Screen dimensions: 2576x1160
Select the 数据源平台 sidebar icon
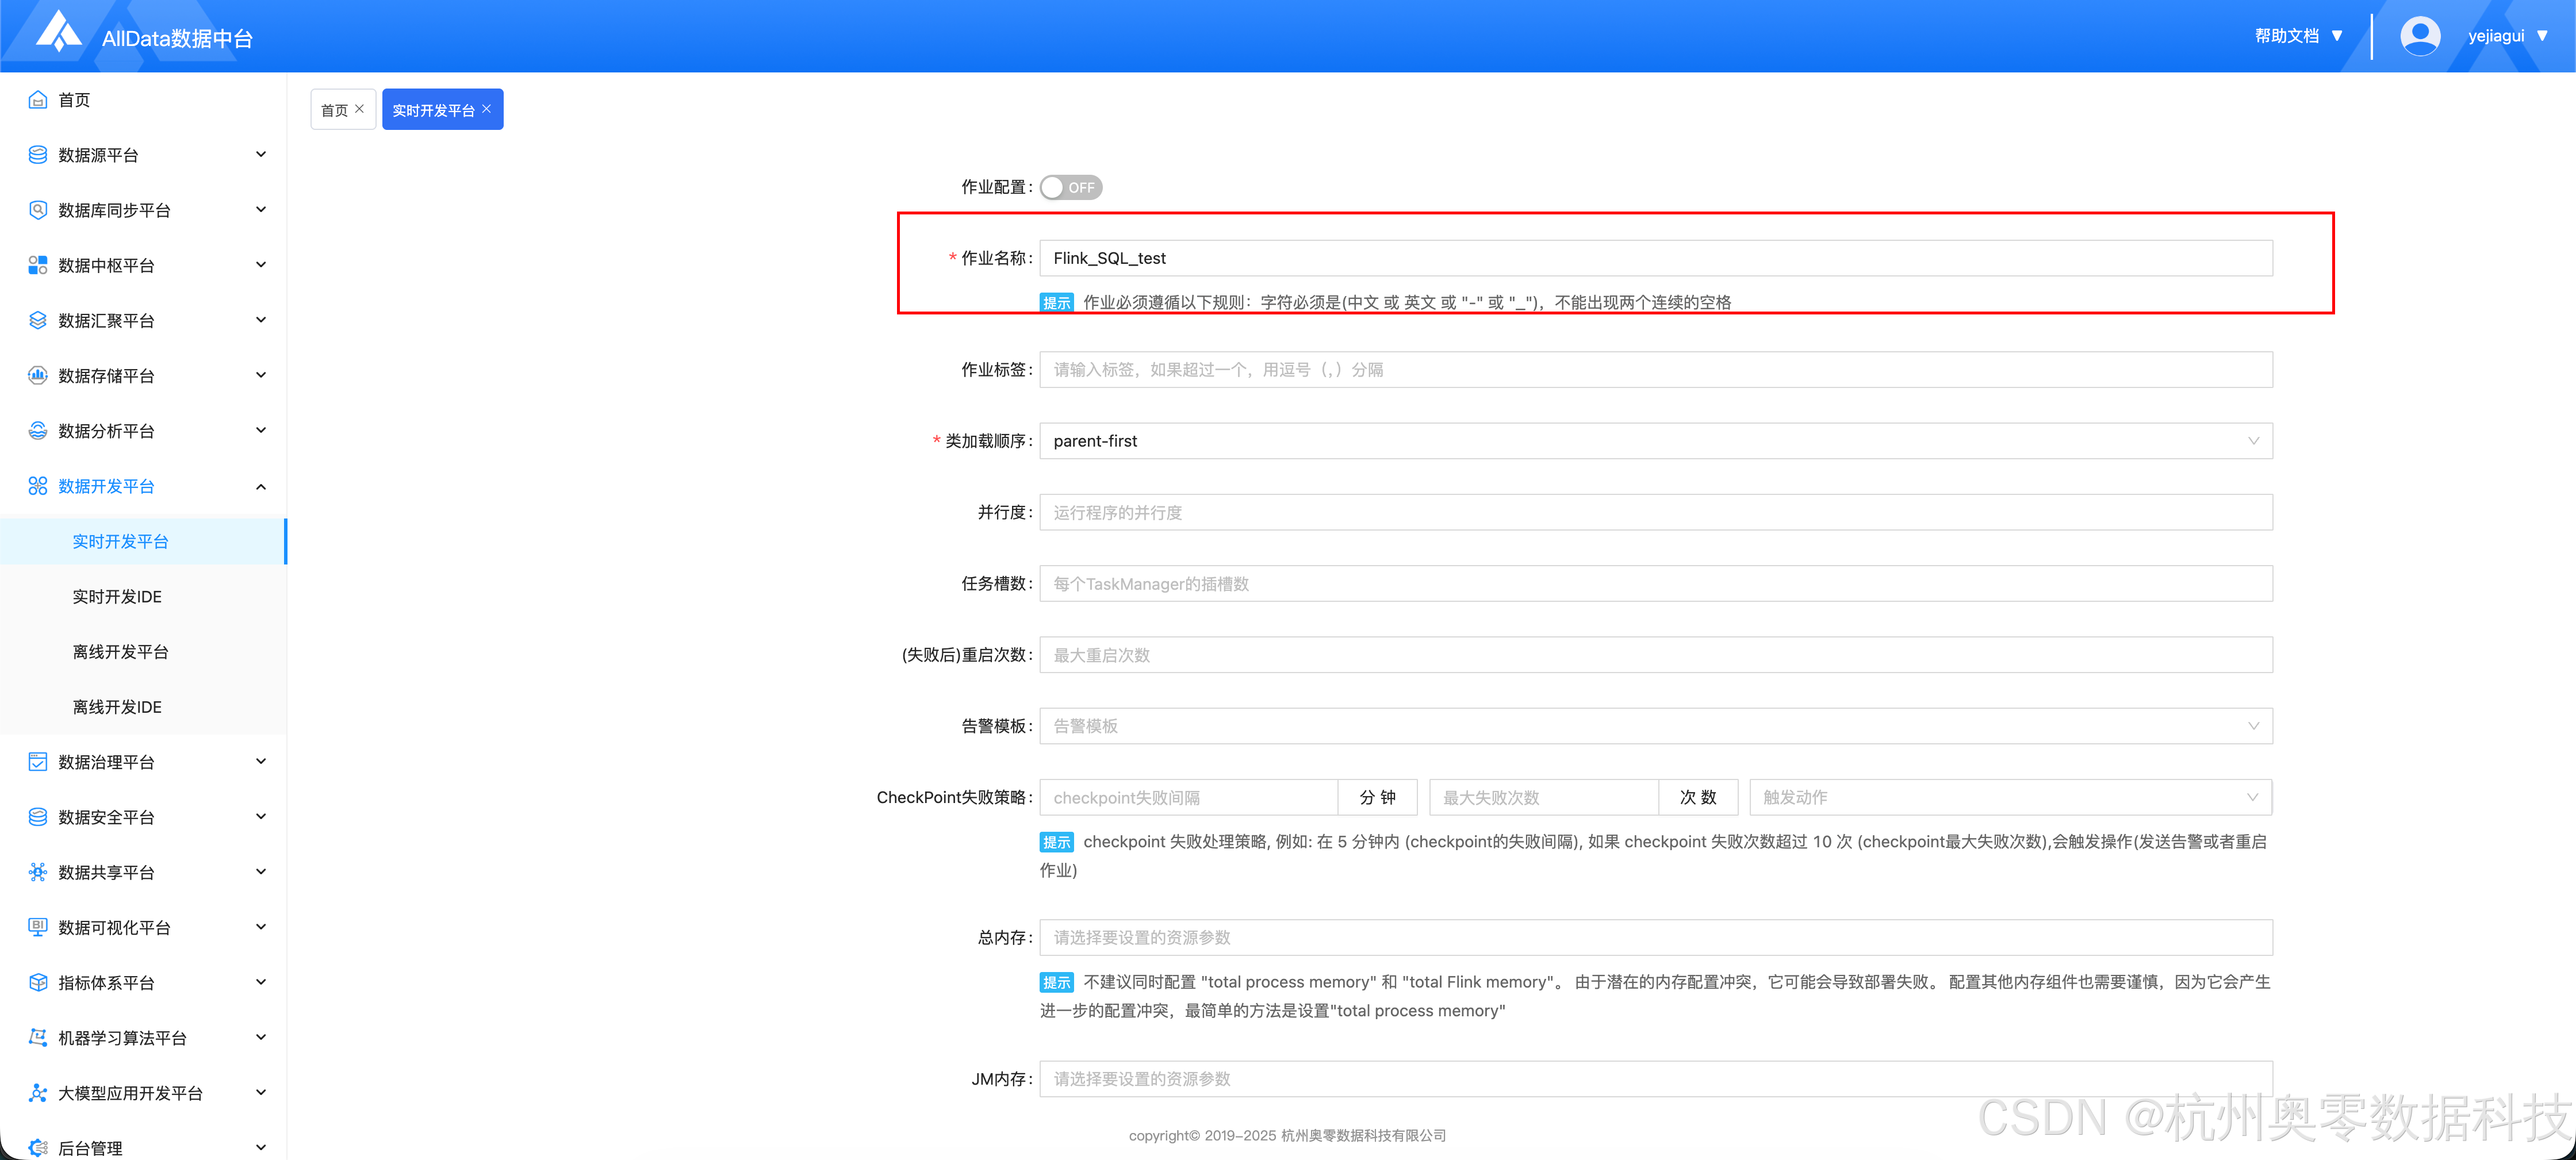[37, 154]
